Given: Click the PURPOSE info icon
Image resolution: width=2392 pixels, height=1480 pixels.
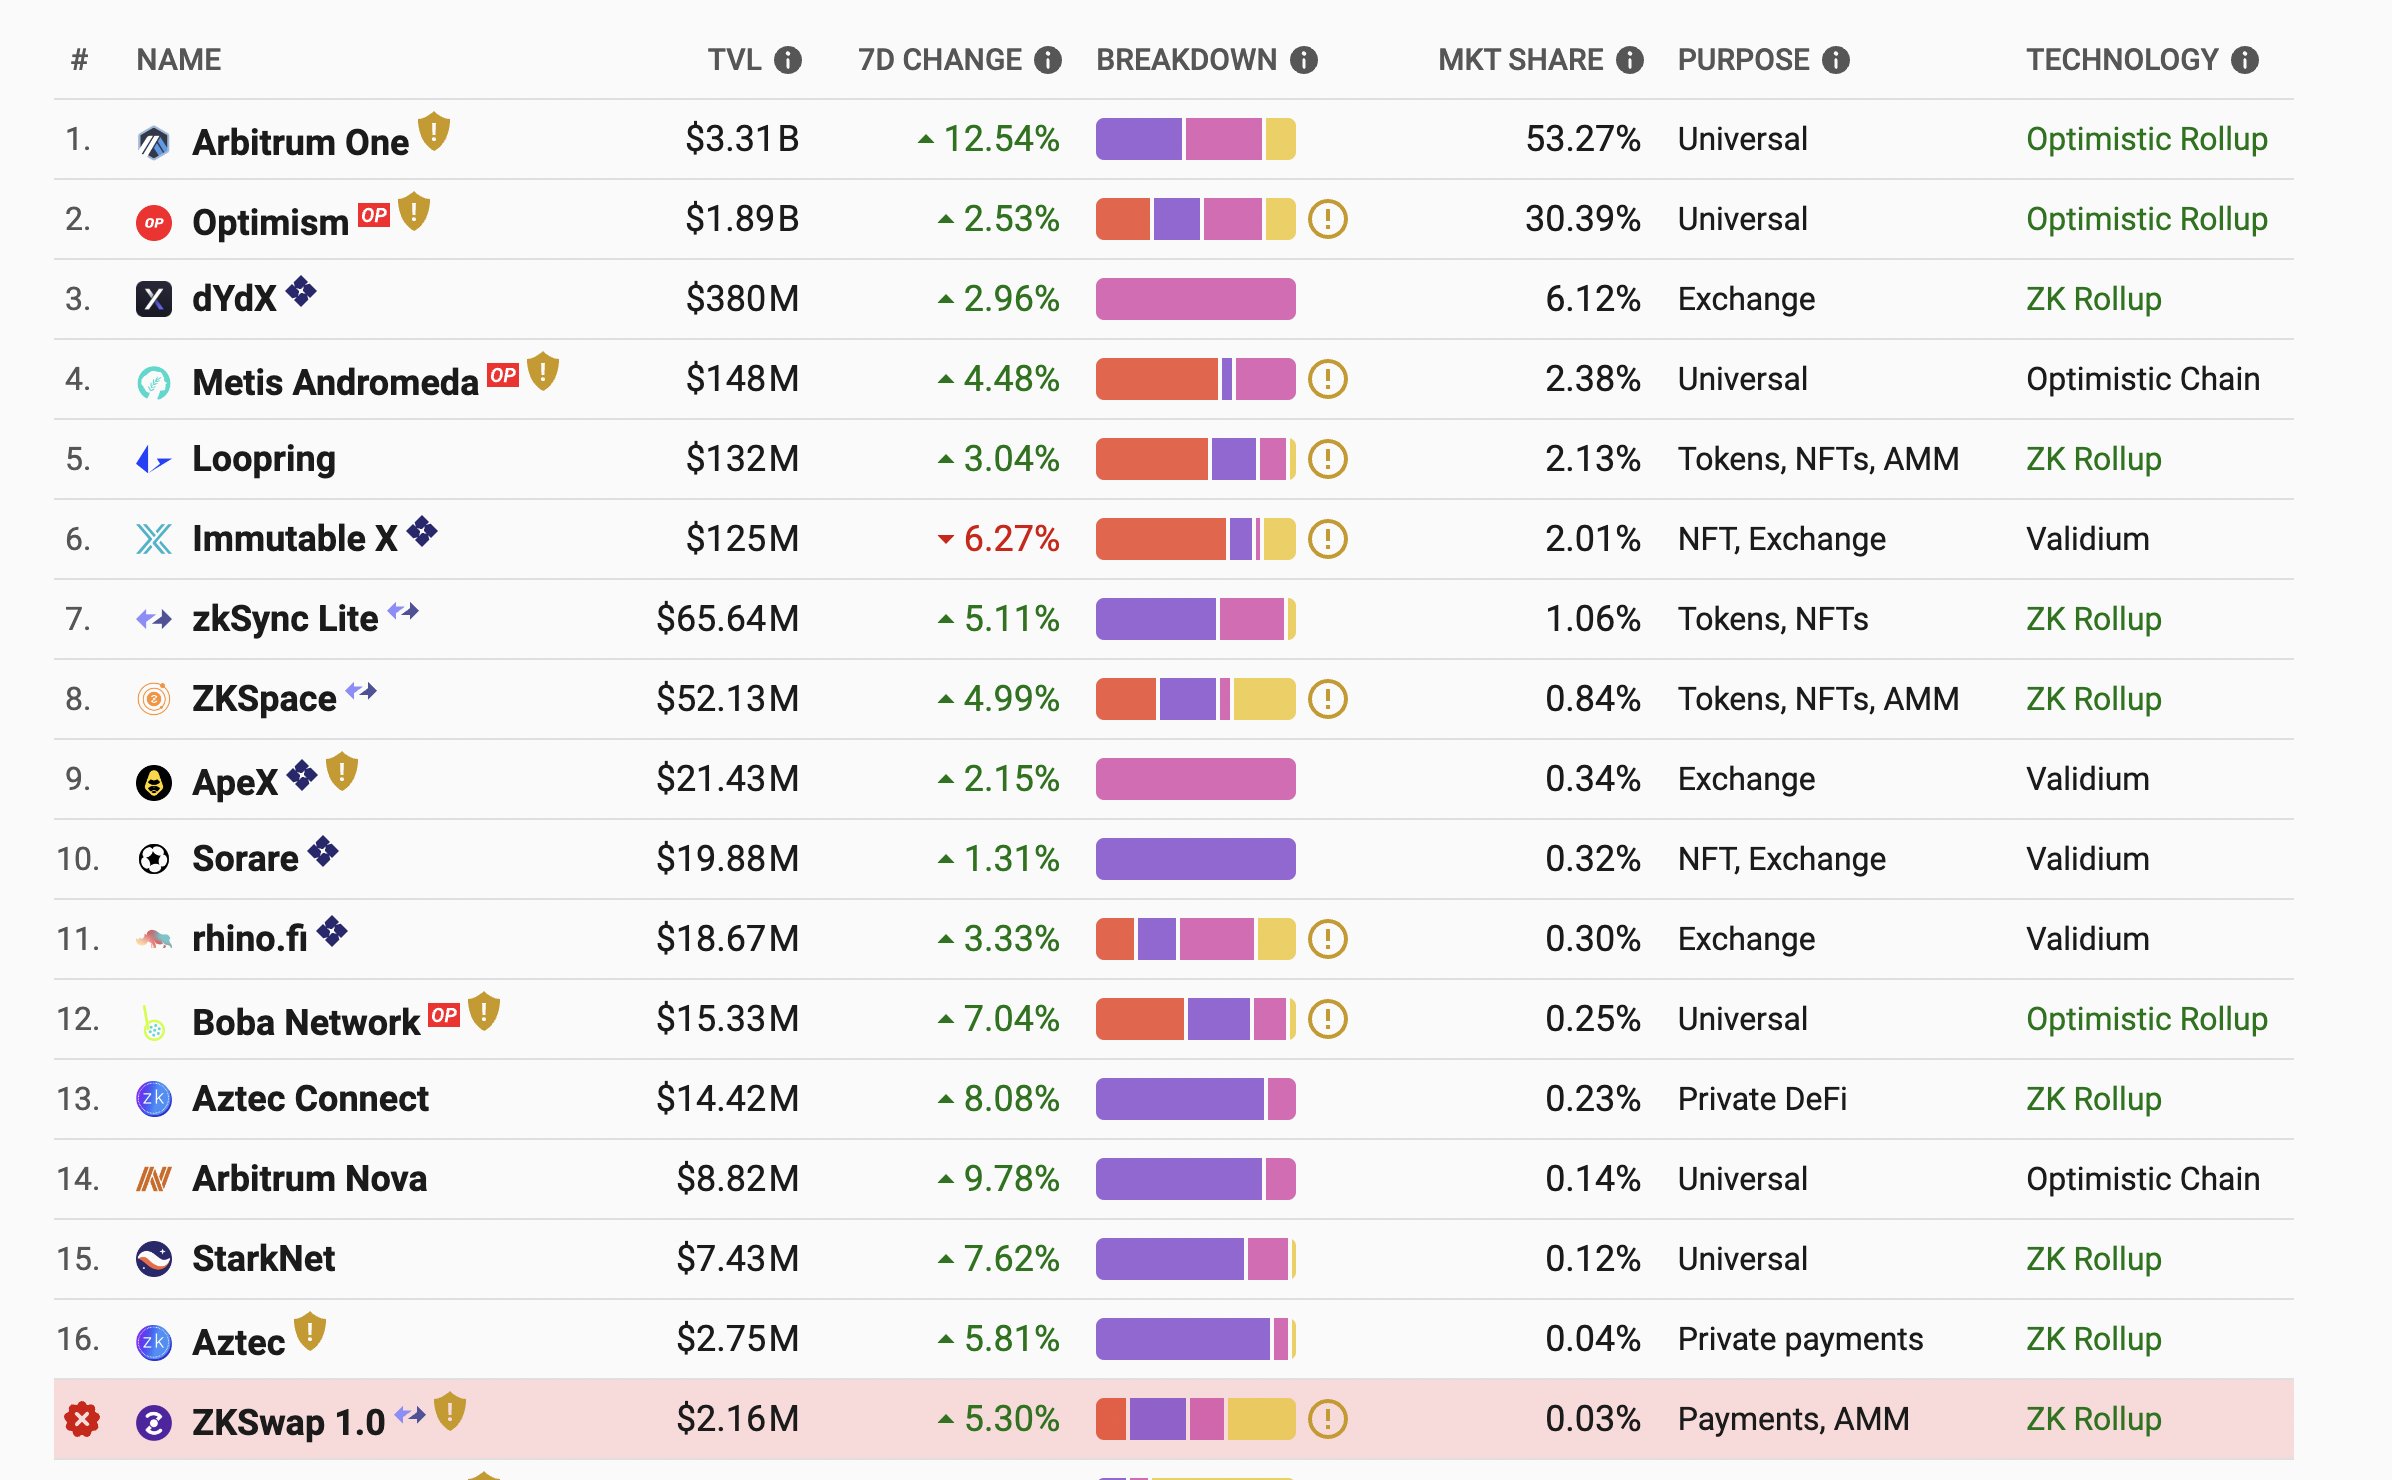Looking at the screenshot, I should [x=1836, y=60].
